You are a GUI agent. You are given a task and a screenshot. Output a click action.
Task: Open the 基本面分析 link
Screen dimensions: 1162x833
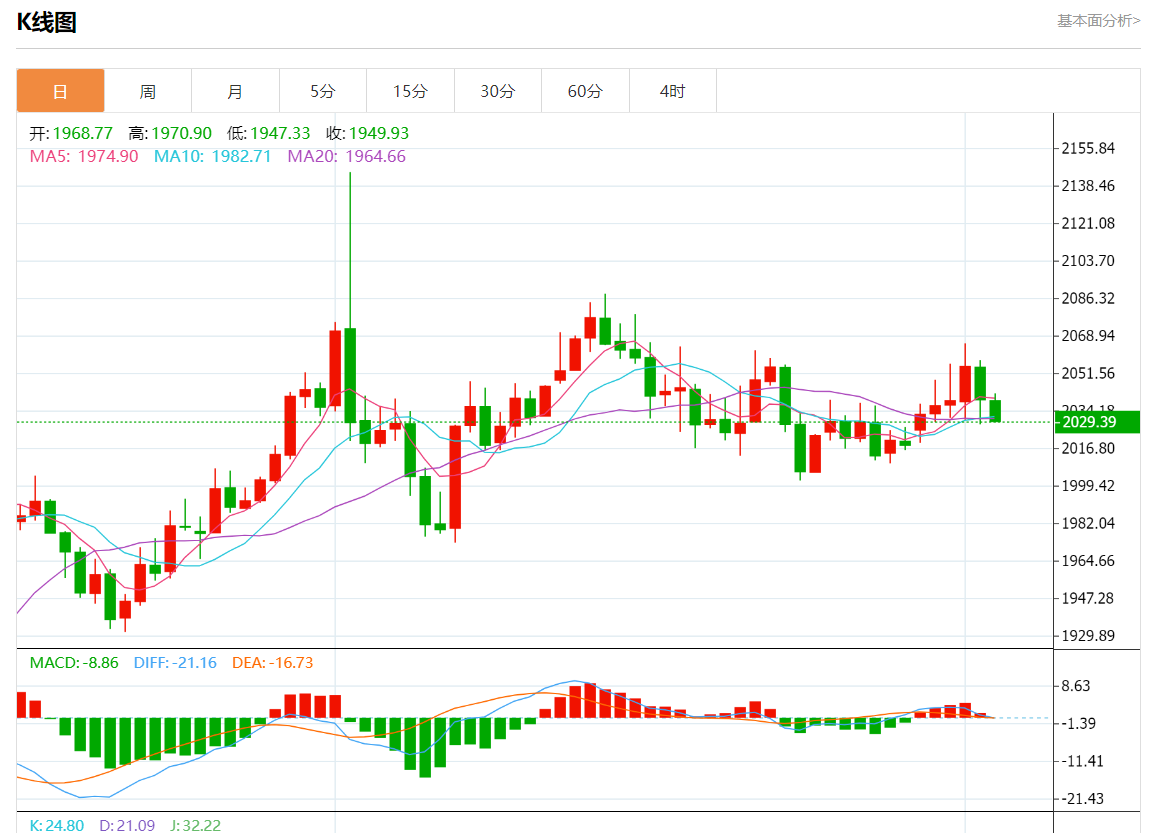[x=1098, y=21]
